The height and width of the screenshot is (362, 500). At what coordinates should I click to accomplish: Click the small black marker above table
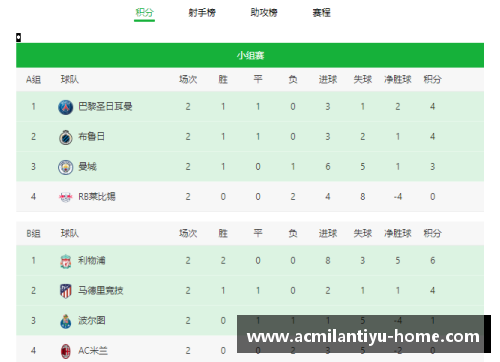(x=19, y=37)
